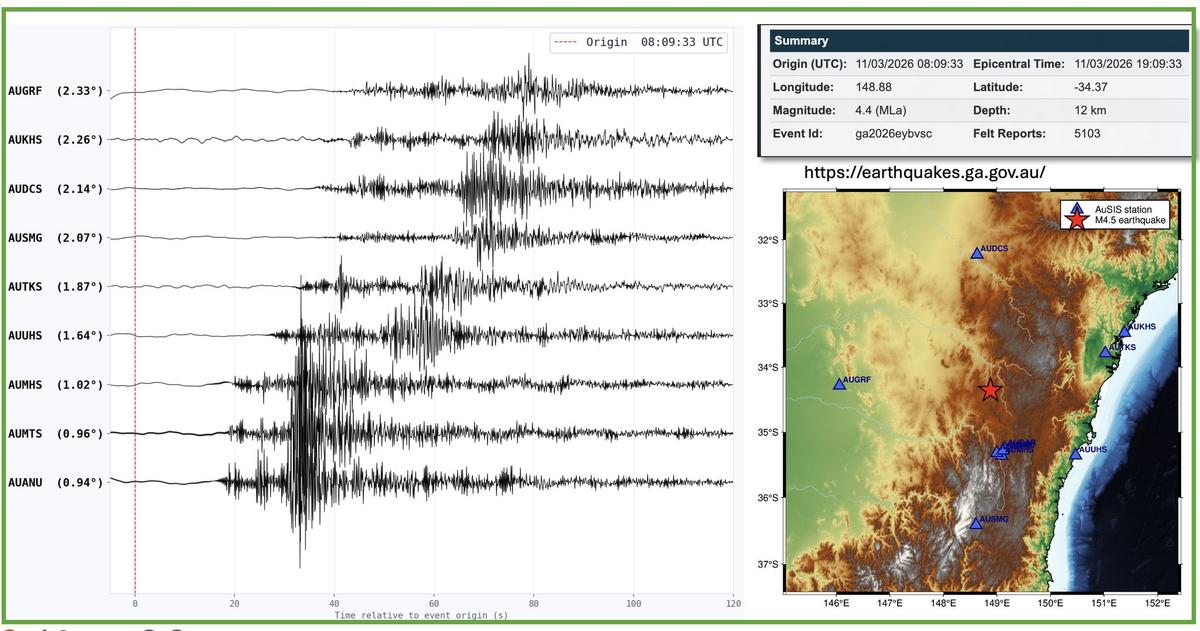Screen dimensions: 1200x631
Task: Select the AUANU (0.94°) trace label
Action: point(55,483)
